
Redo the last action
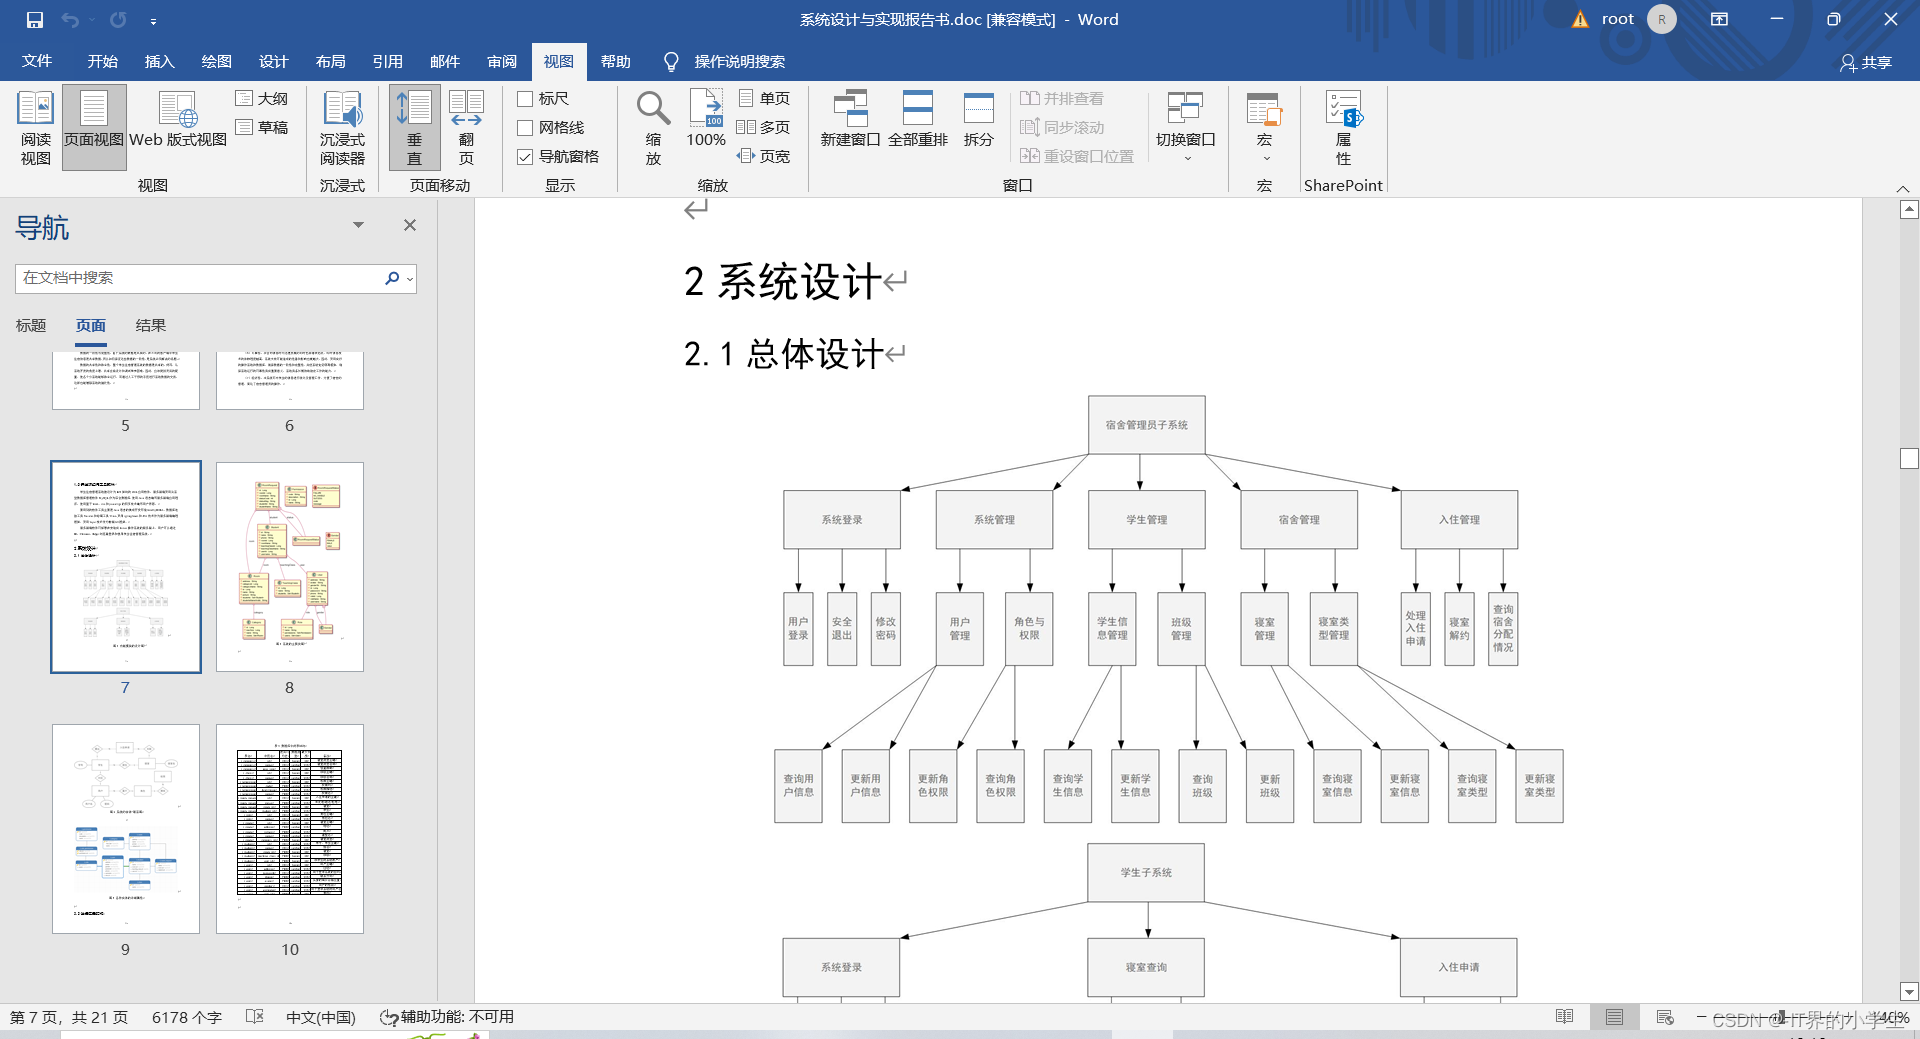118,20
